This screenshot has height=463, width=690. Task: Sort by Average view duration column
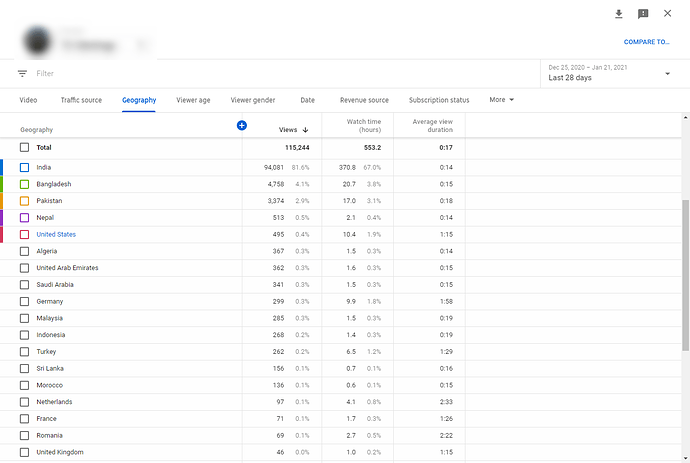433,125
